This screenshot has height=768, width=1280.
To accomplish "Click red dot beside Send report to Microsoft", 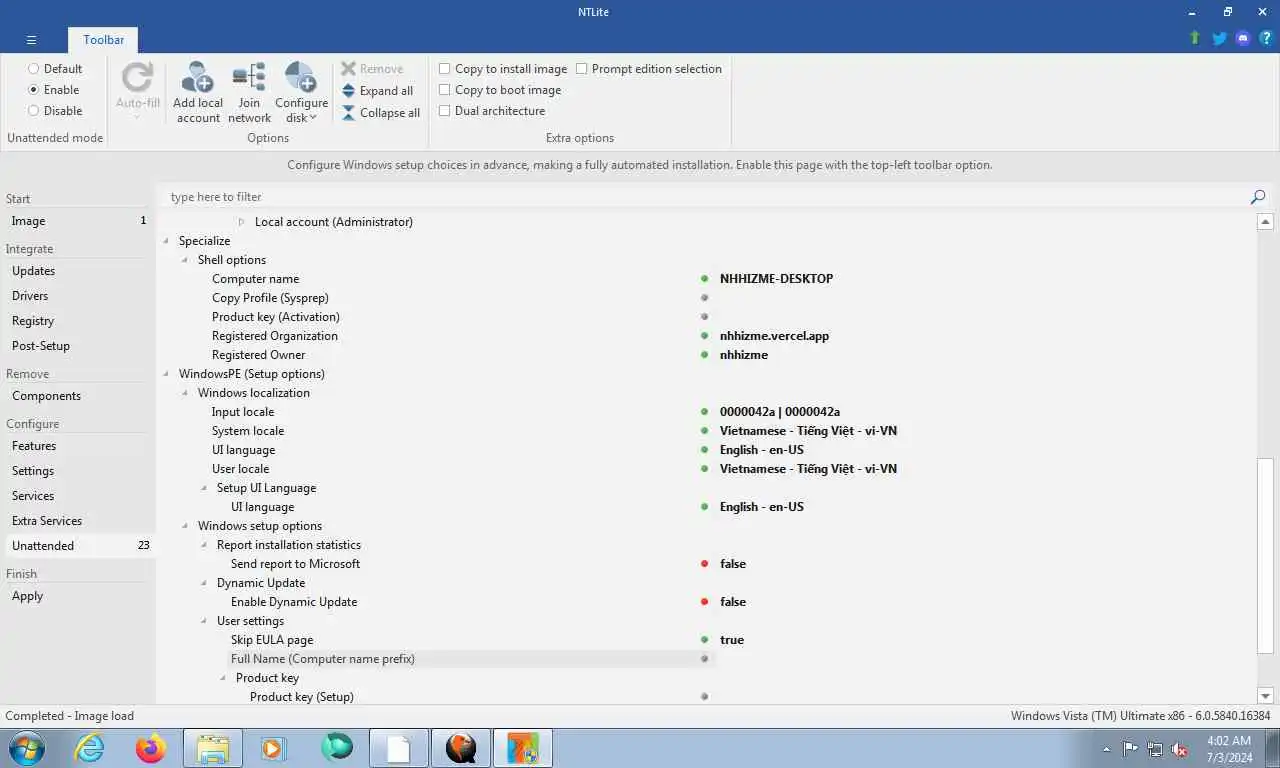I will click(705, 564).
